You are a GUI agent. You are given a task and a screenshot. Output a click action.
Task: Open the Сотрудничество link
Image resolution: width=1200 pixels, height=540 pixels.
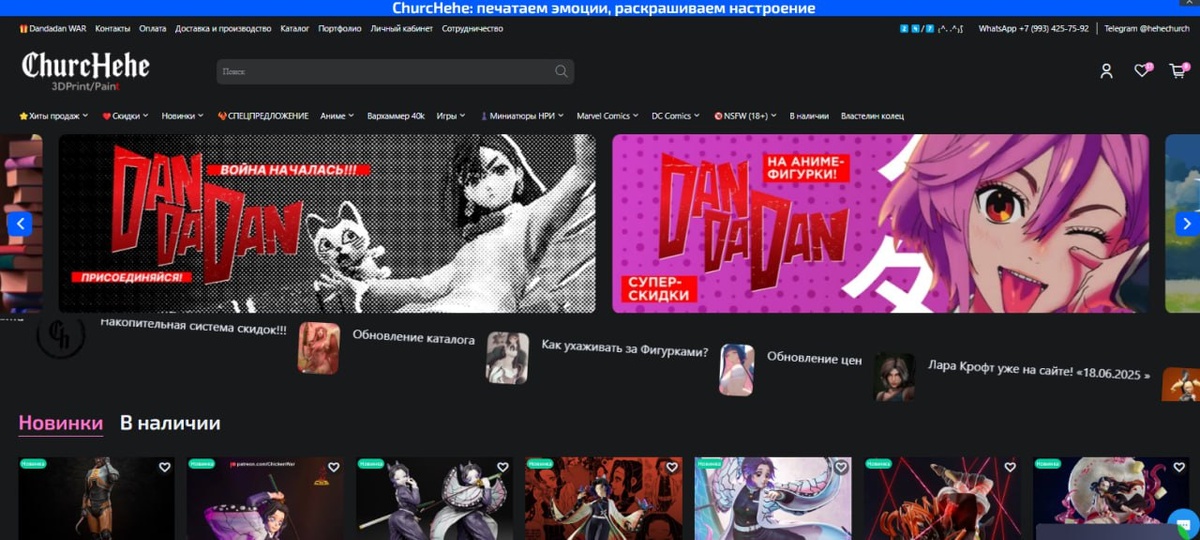[472, 29]
